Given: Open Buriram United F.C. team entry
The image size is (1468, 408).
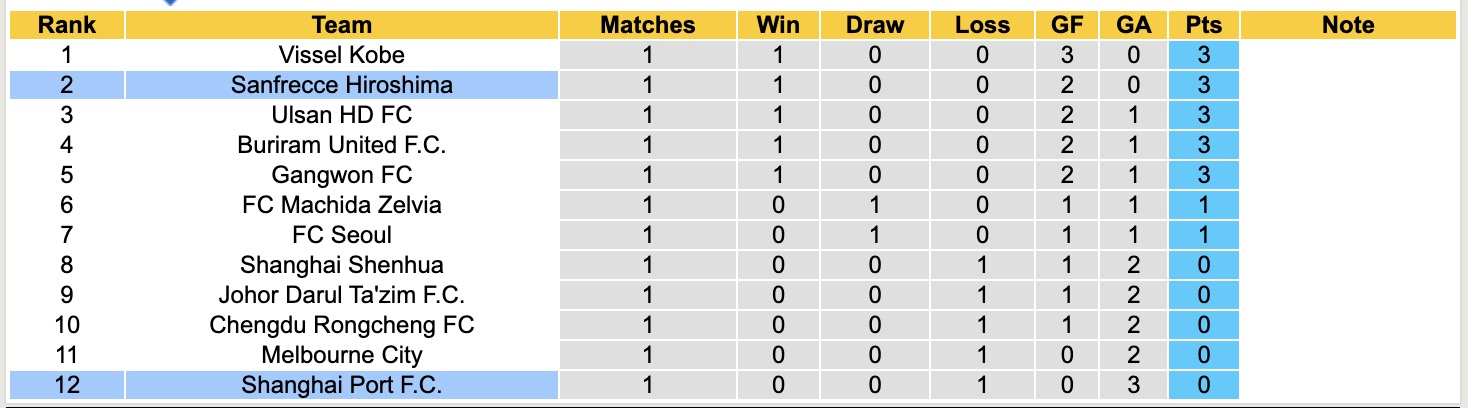Looking at the screenshot, I should click(341, 145).
